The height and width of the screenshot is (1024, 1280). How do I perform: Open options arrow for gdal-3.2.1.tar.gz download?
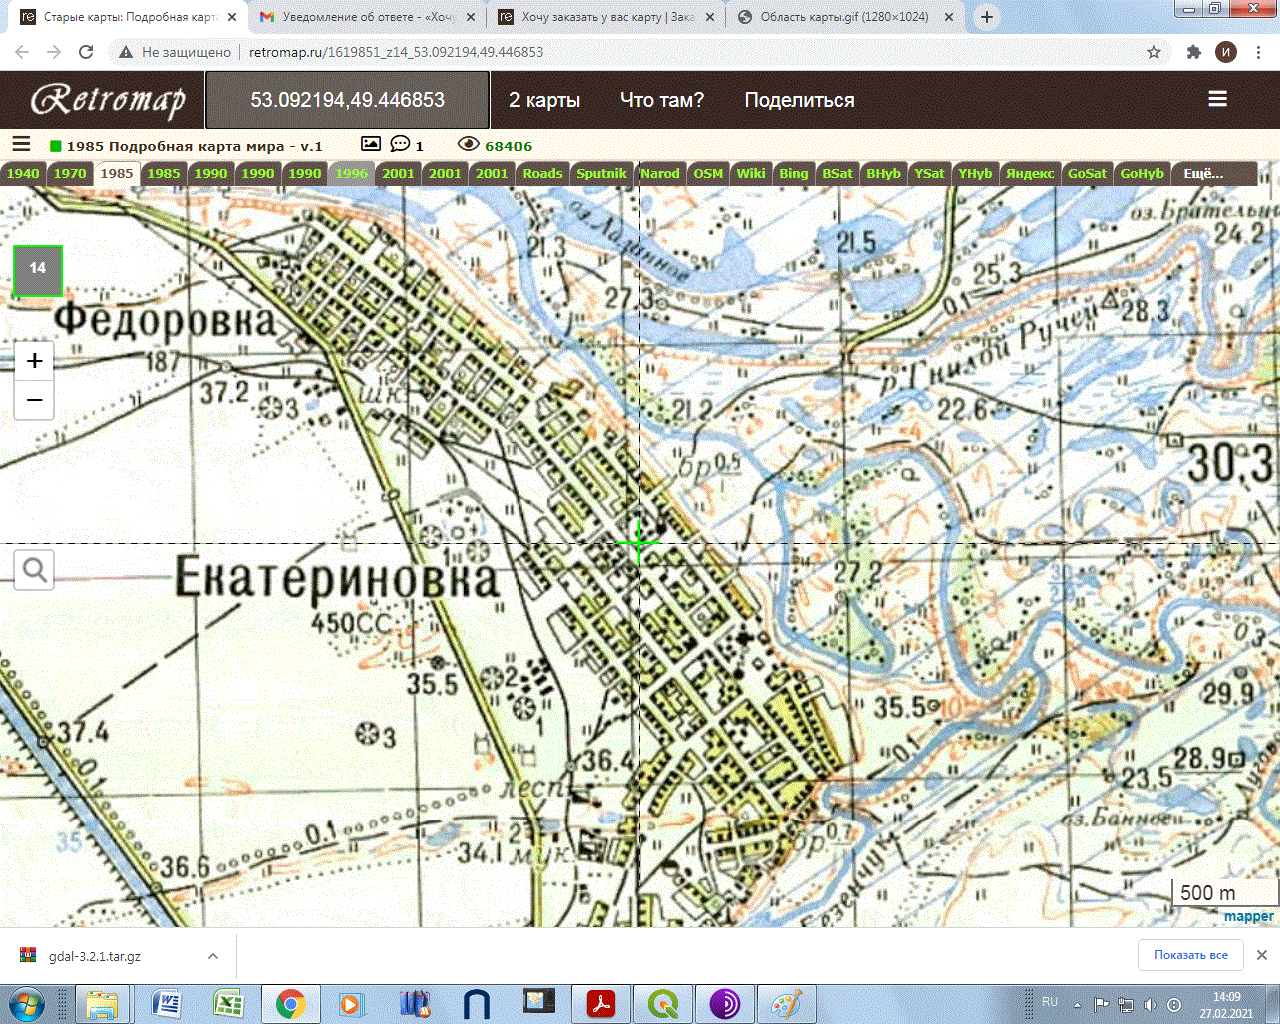click(213, 956)
